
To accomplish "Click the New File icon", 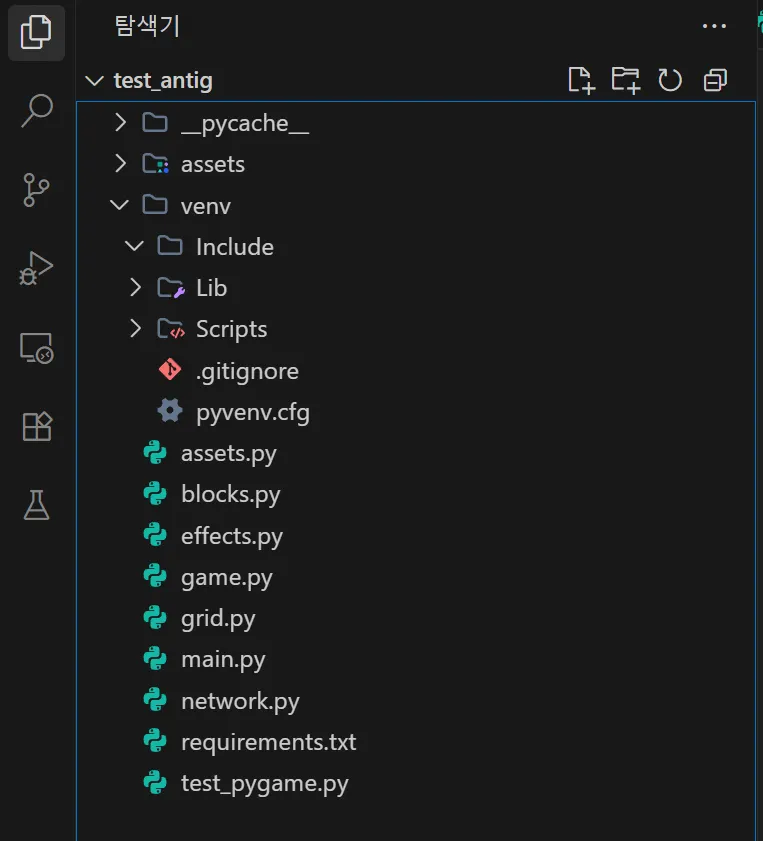I will tap(581, 80).
